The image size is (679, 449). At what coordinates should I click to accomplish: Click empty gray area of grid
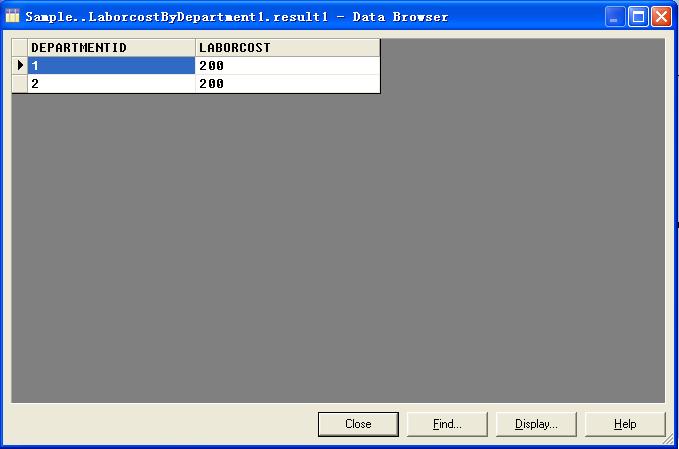(x=338, y=247)
